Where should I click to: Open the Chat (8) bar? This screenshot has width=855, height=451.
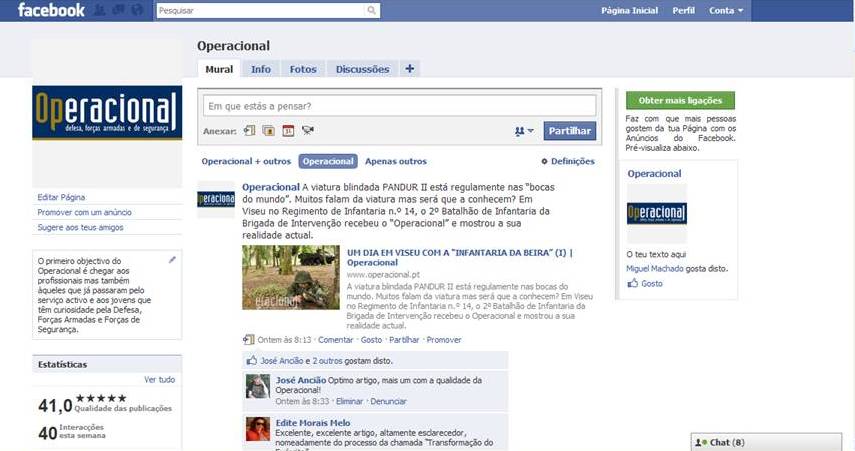point(766,442)
